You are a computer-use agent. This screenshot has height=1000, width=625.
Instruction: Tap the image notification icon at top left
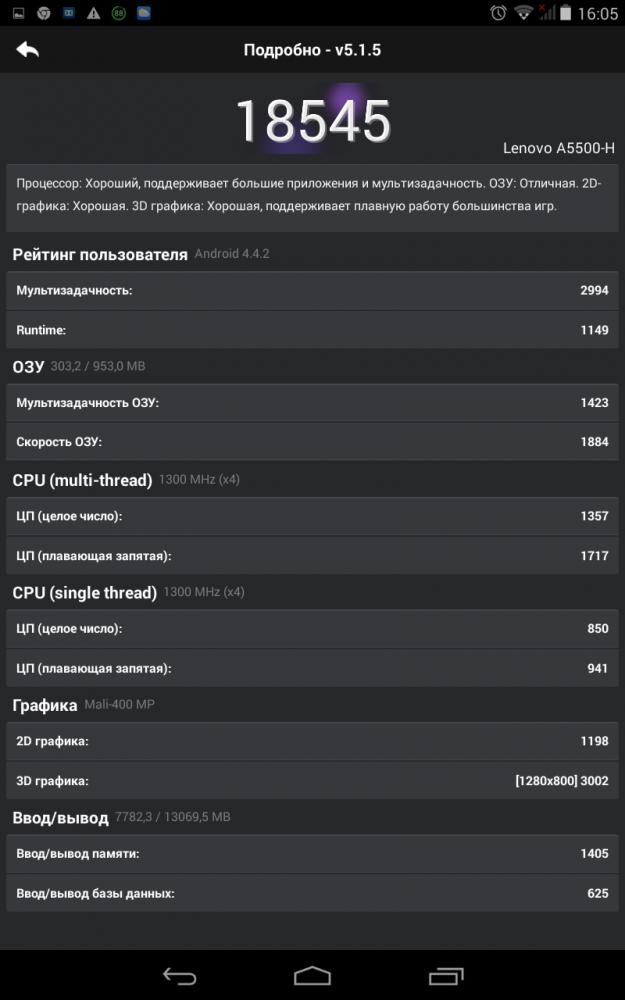tap(18, 13)
